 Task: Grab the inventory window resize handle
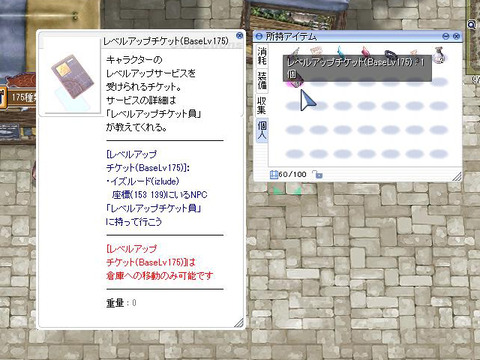coord(457,176)
